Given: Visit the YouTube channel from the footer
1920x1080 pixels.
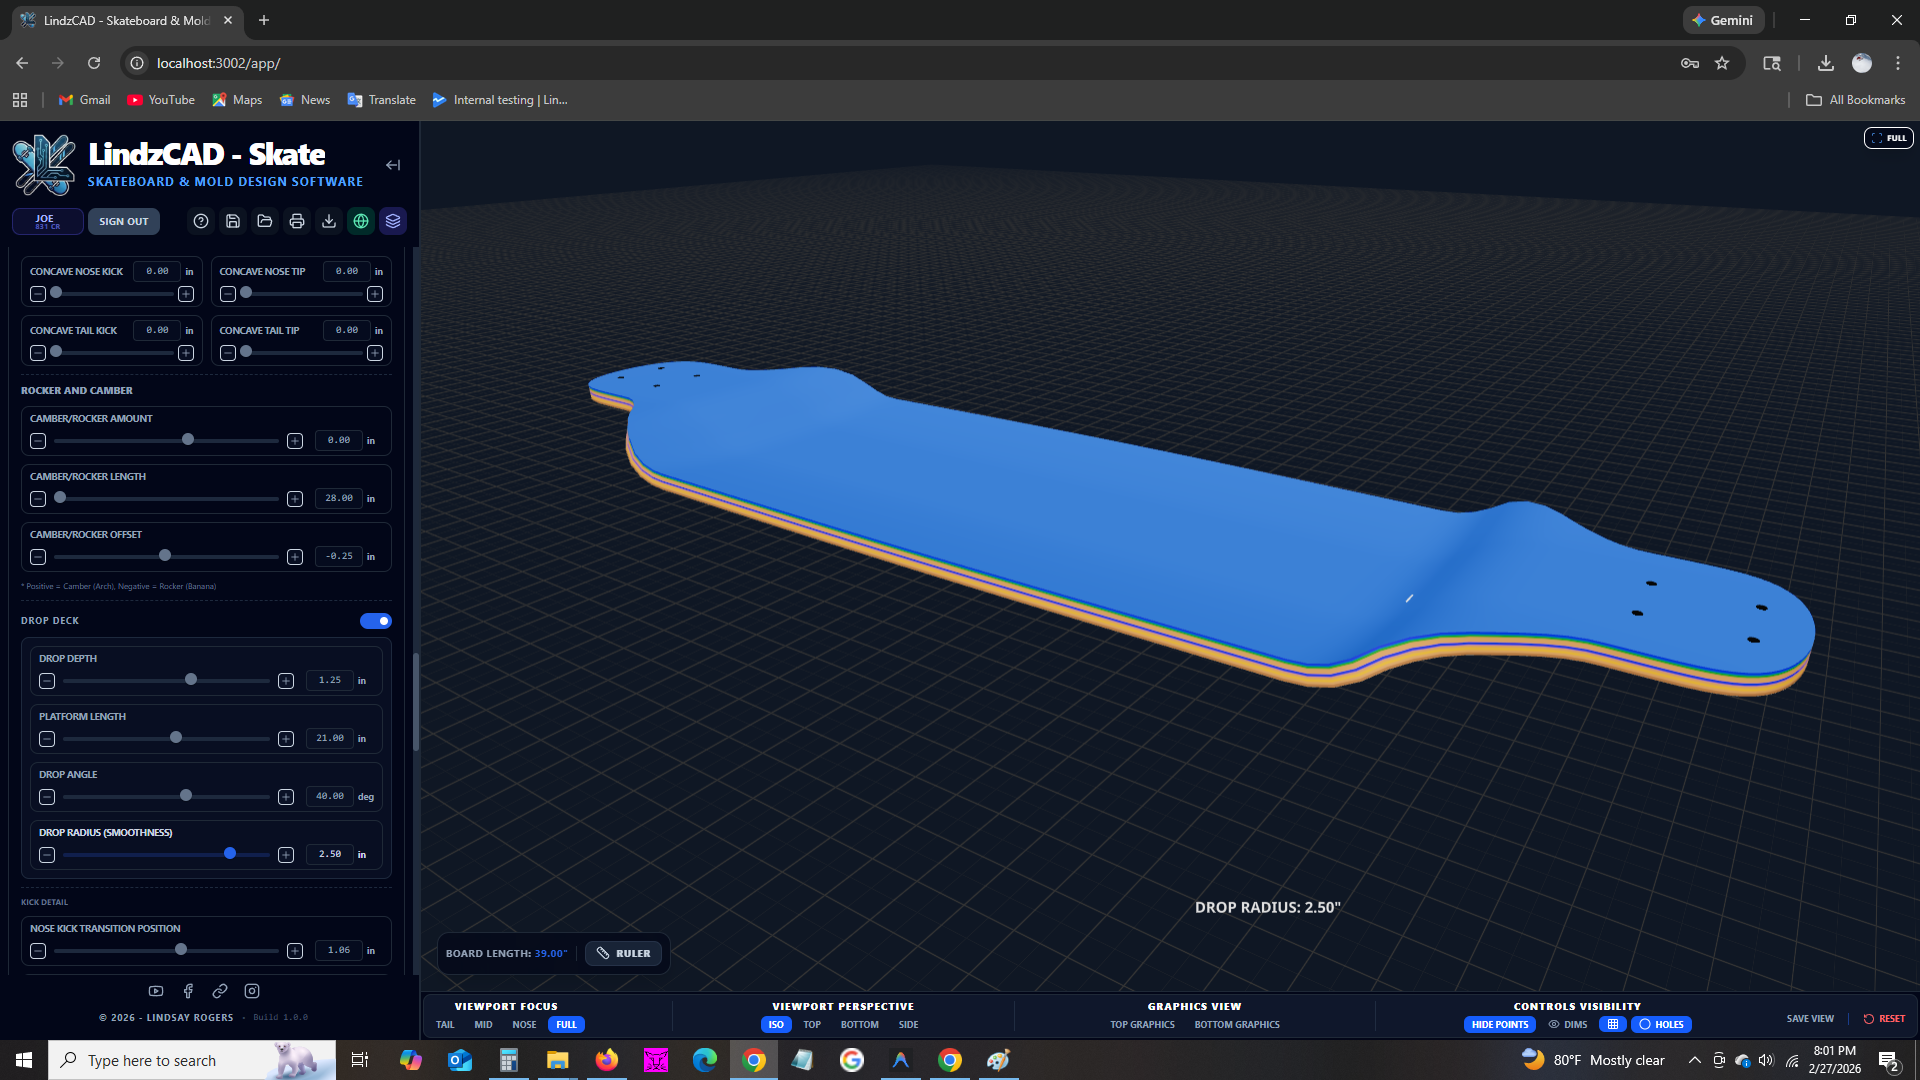Looking at the screenshot, I should 155,990.
